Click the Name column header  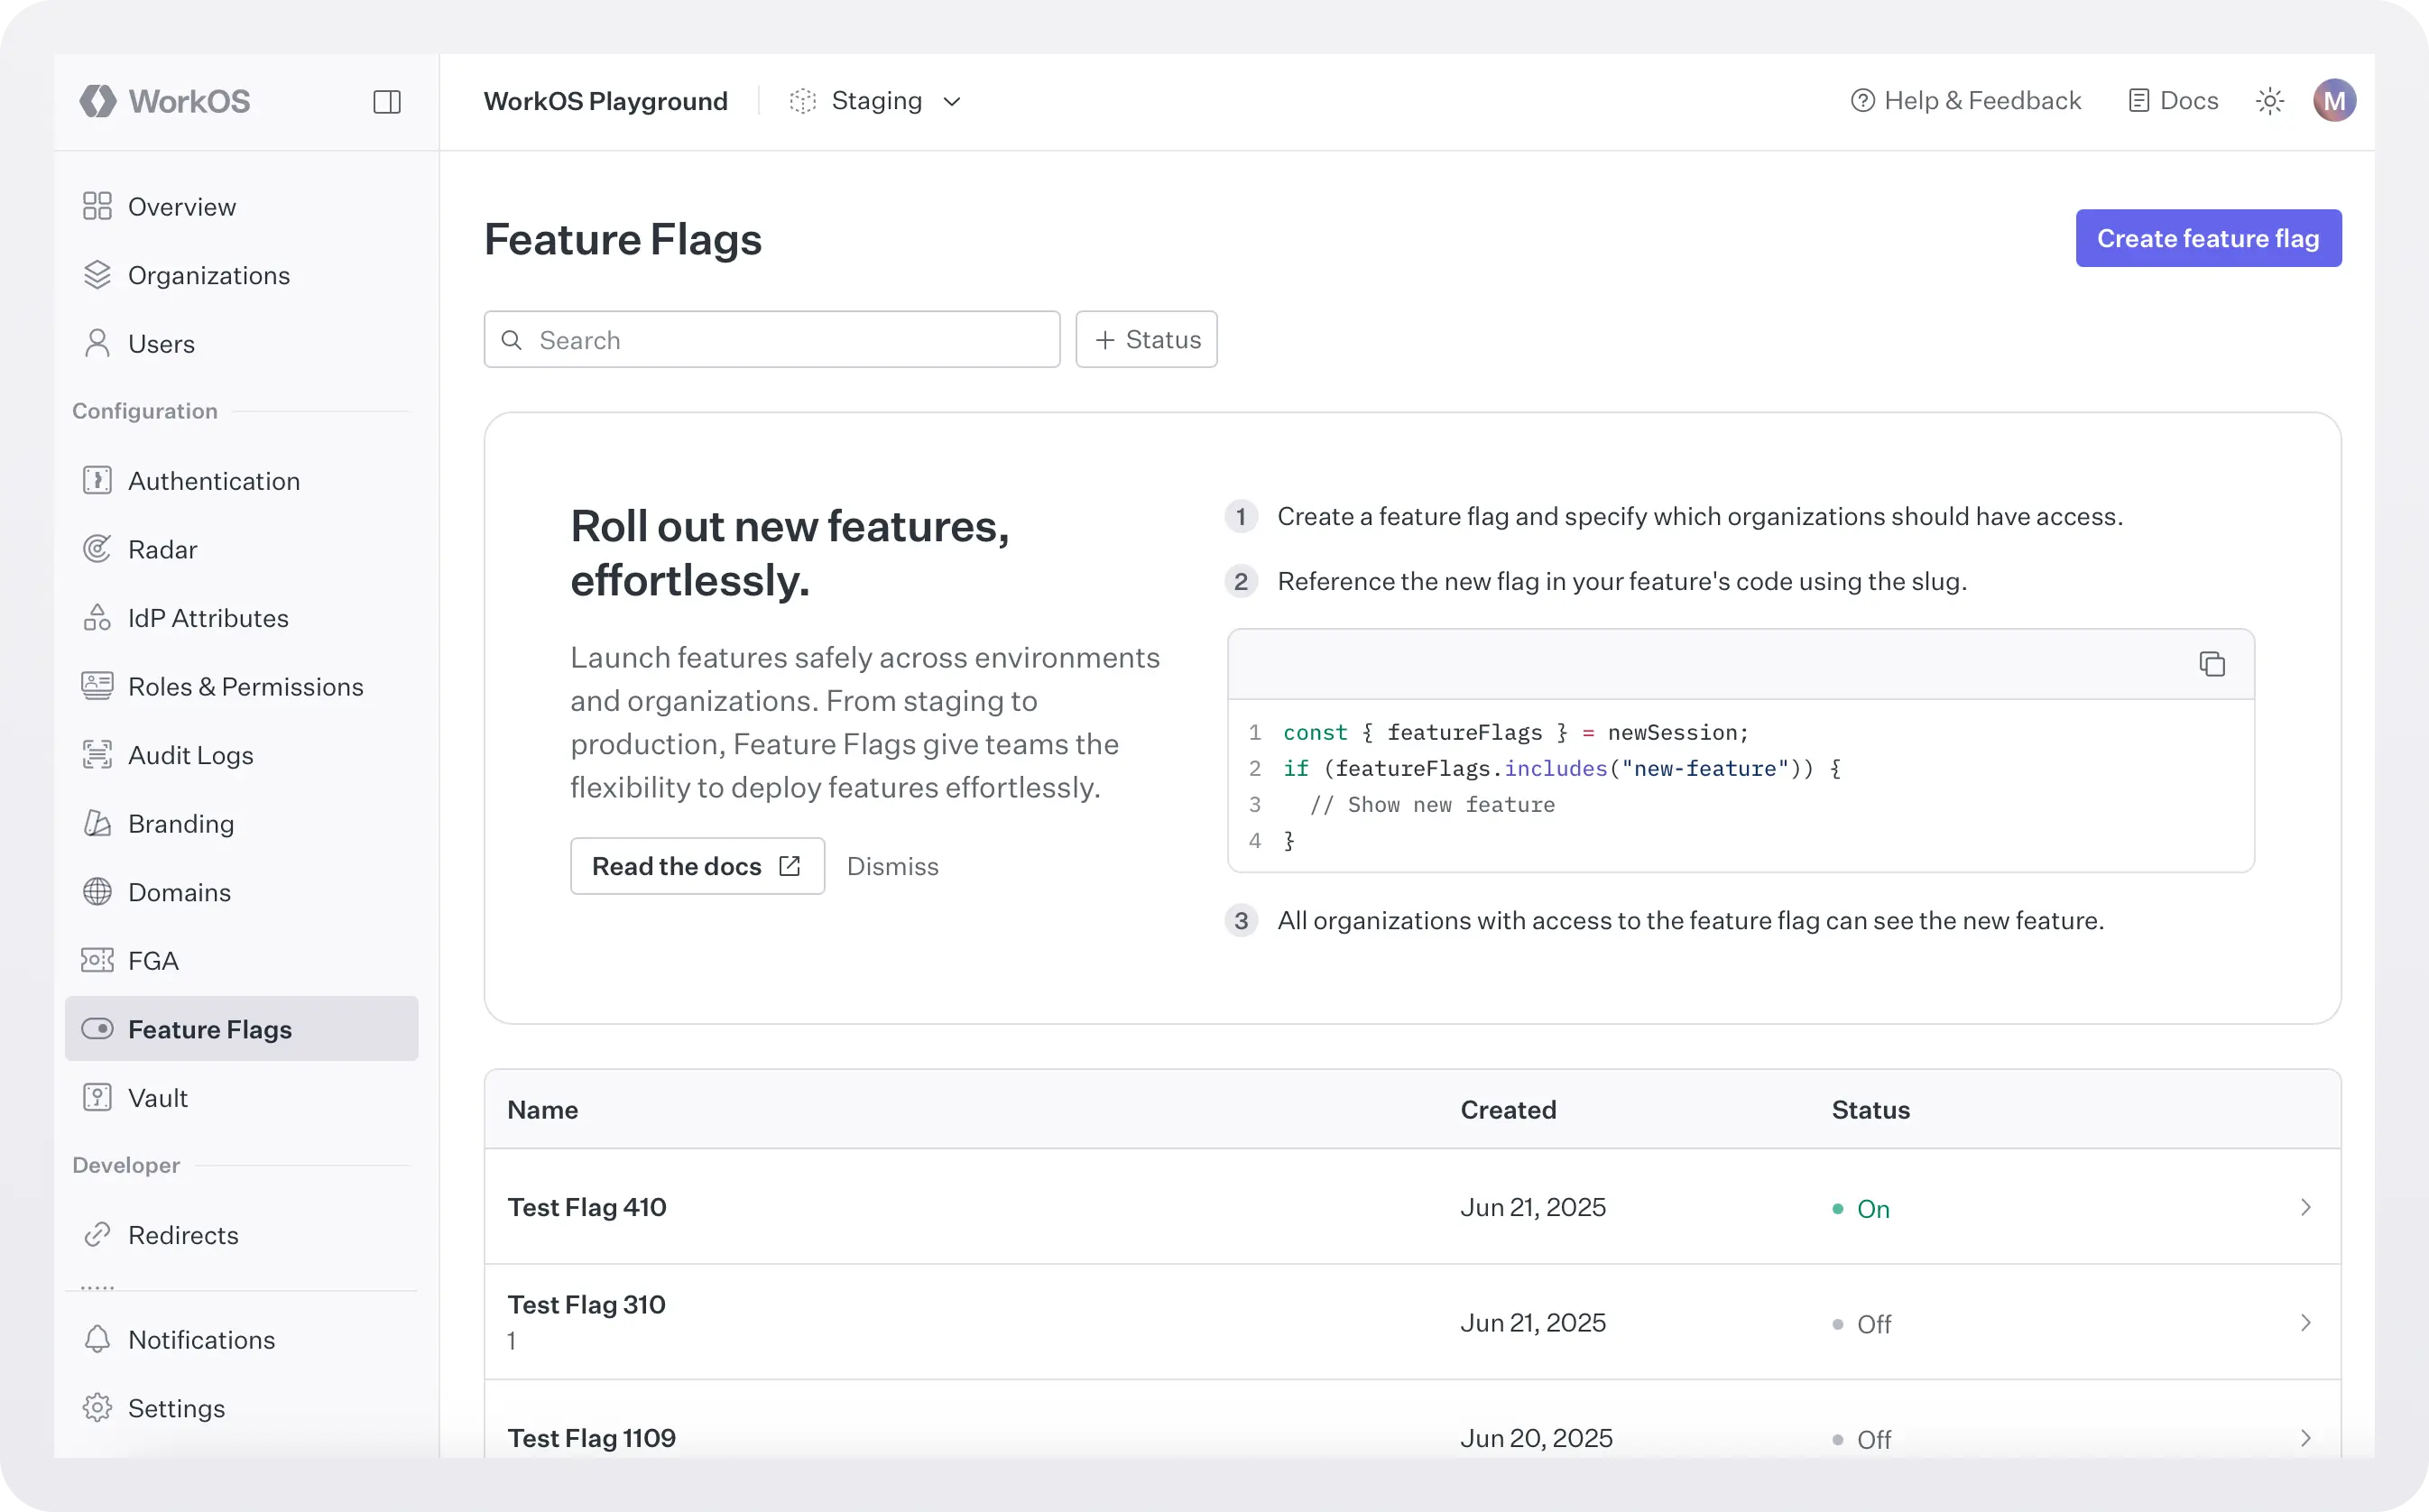[x=542, y=1109]
